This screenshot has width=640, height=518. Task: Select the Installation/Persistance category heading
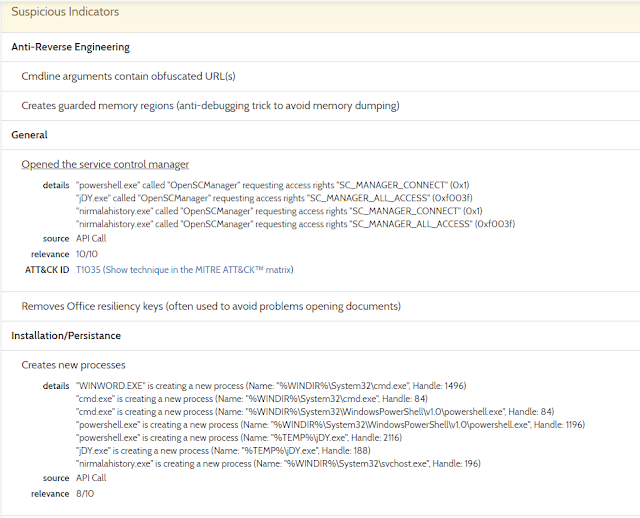[x=66, y=336]
